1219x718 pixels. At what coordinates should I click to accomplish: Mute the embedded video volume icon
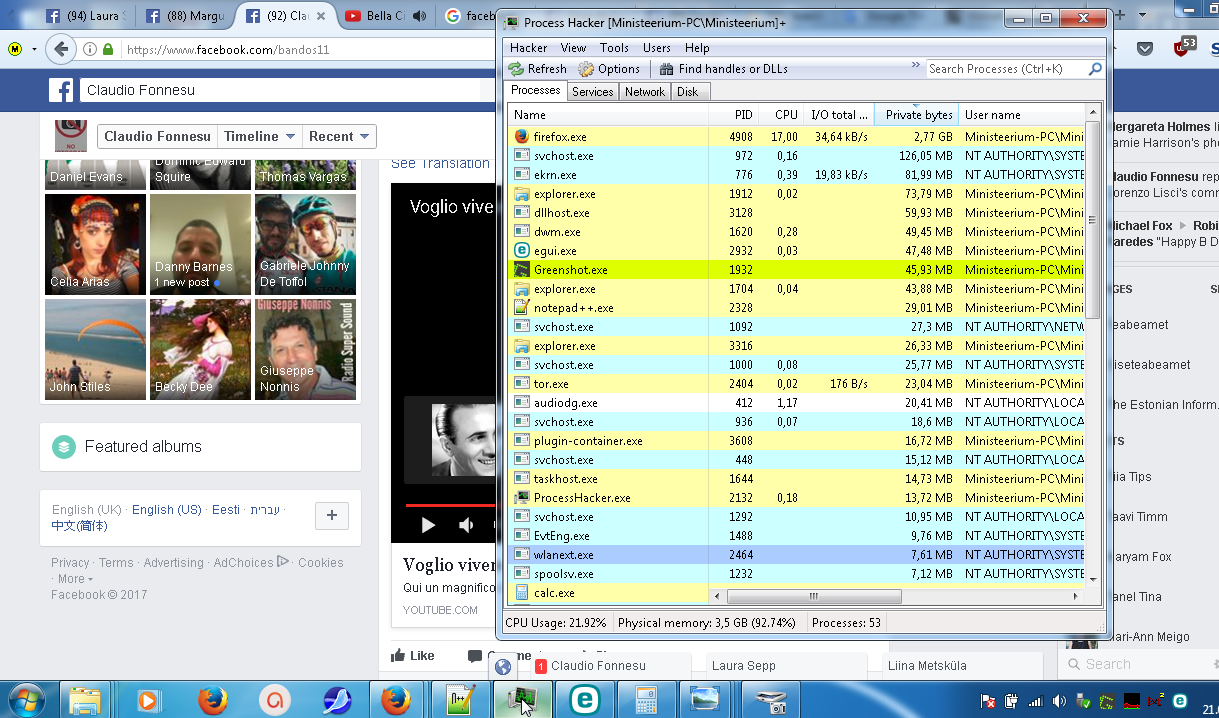466,525
